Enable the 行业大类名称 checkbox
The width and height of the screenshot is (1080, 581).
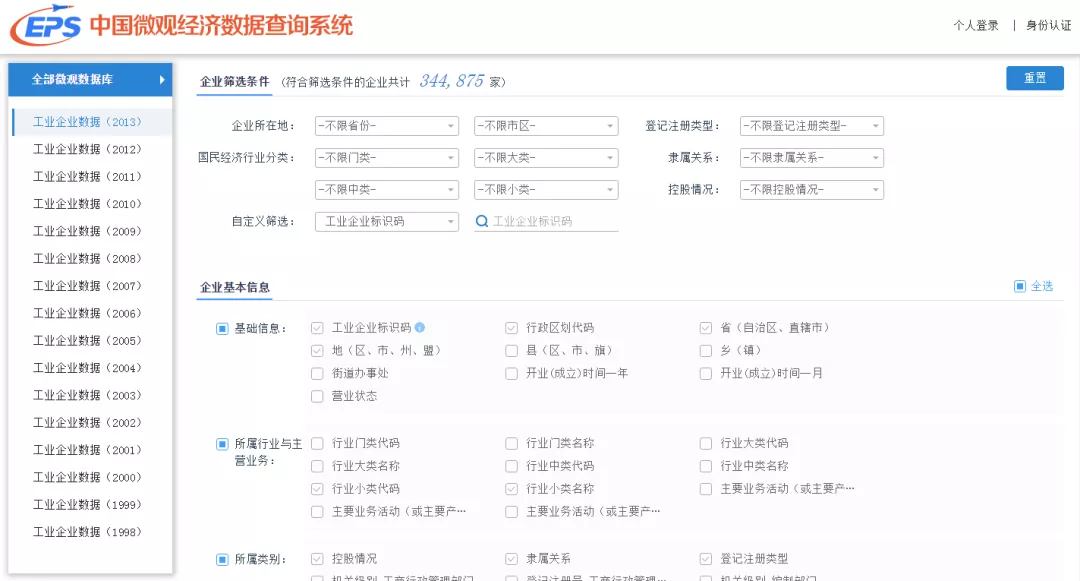[x=317, y=466]
